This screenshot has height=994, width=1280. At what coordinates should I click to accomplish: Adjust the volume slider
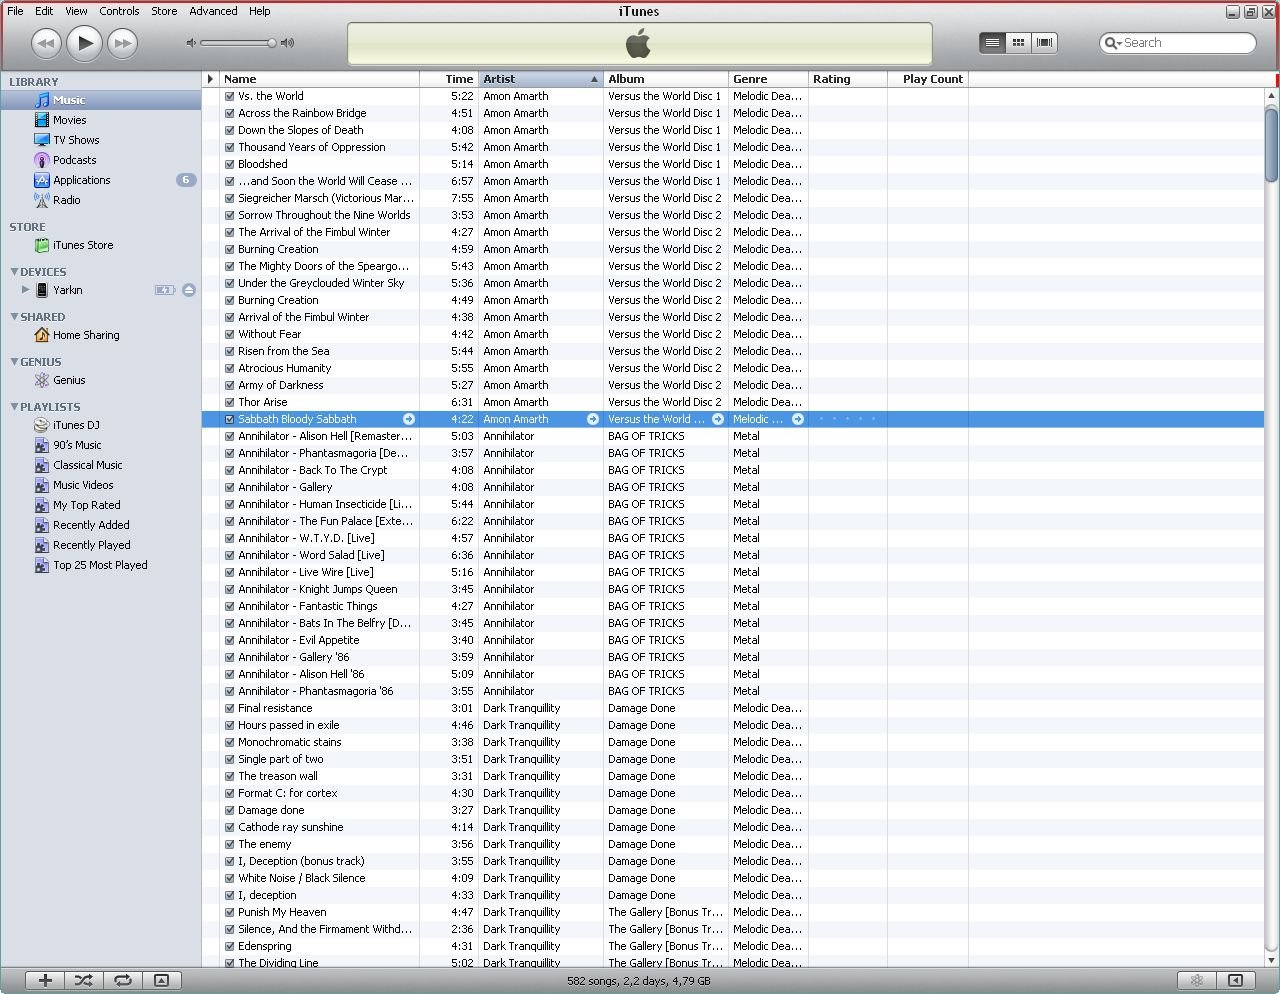(238, 43)
